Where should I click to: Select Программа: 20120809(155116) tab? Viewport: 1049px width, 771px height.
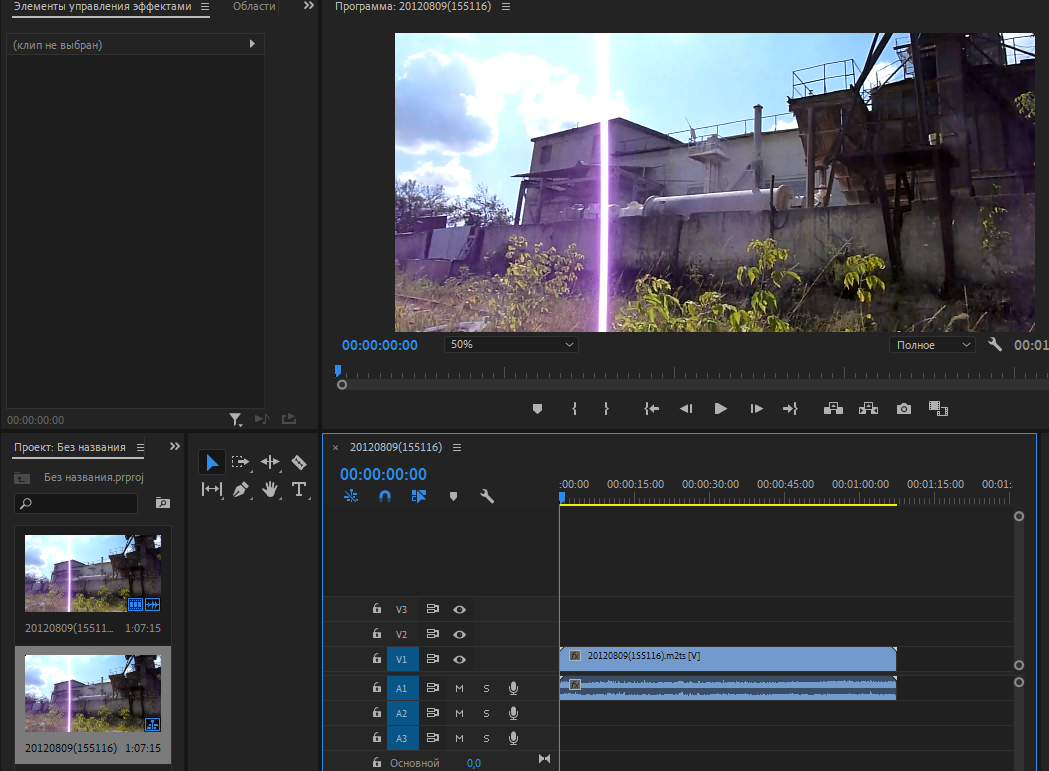pos(413,7)
